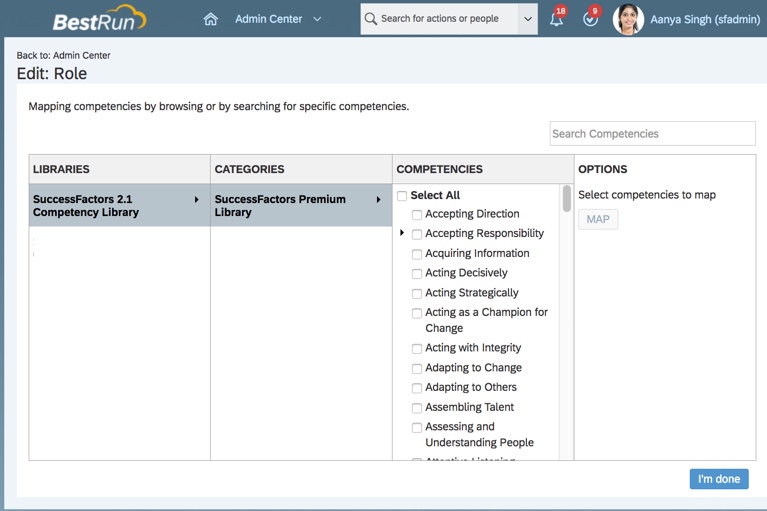Expand the Accepting Responsibility competency arrow

tap(402, 233)
